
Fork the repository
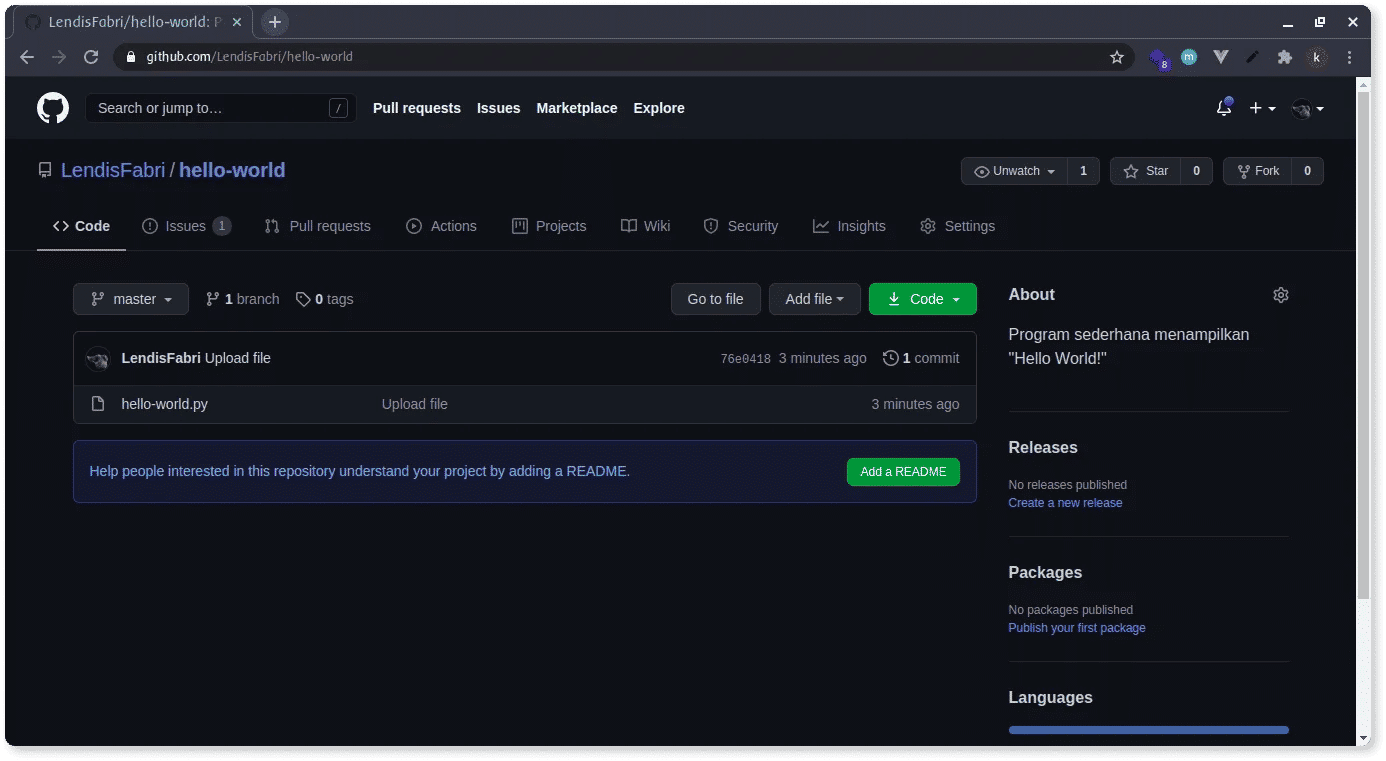coord(1258,171)
